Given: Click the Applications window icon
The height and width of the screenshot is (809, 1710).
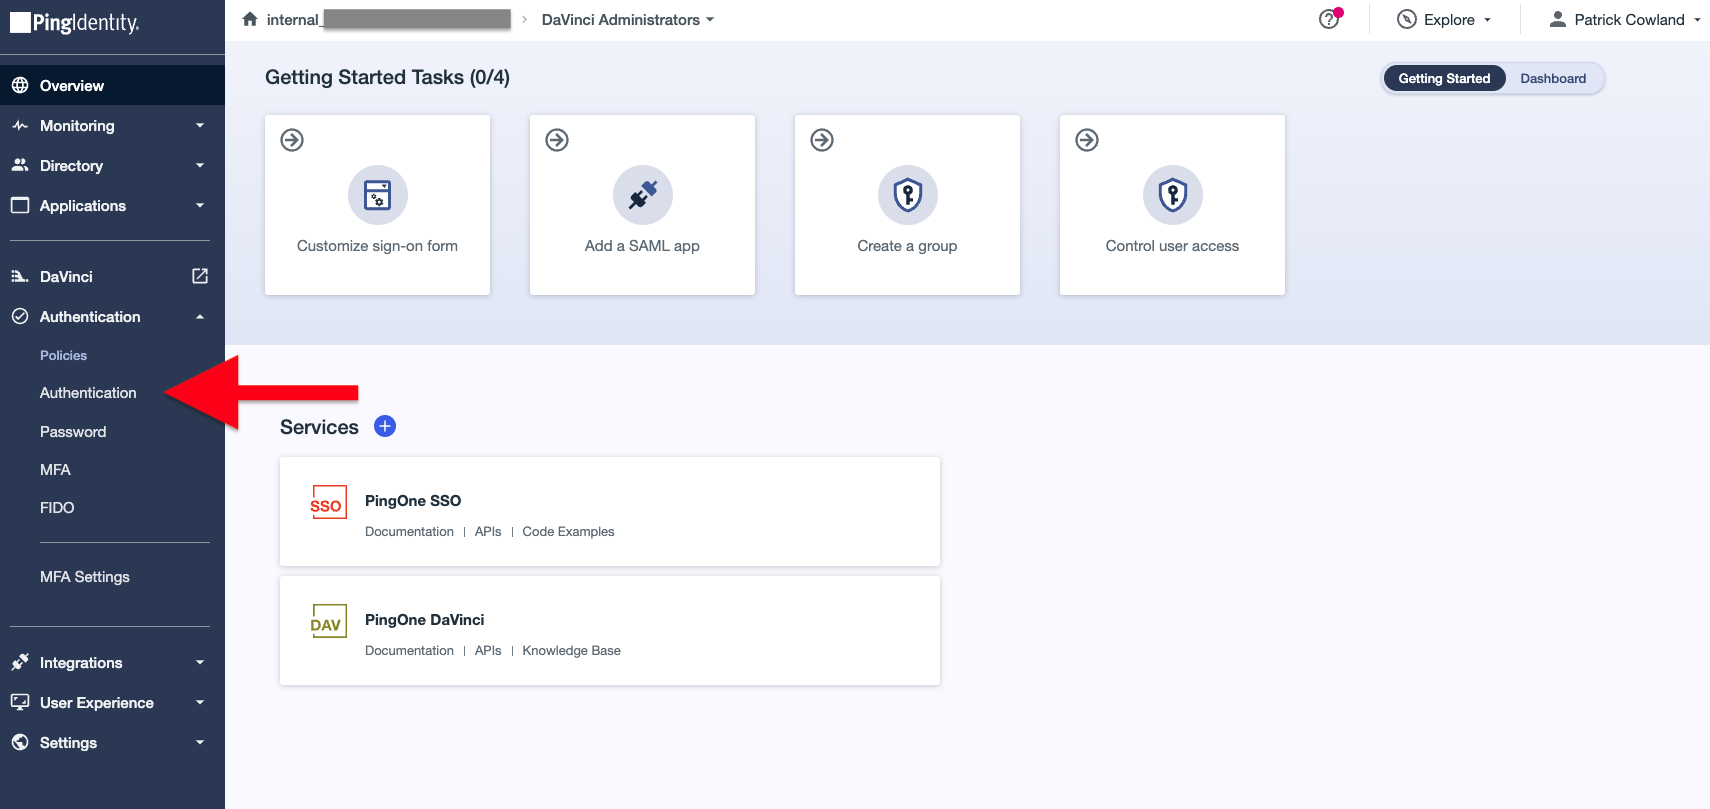Looking at the screenshot, I should pos(20,205).
